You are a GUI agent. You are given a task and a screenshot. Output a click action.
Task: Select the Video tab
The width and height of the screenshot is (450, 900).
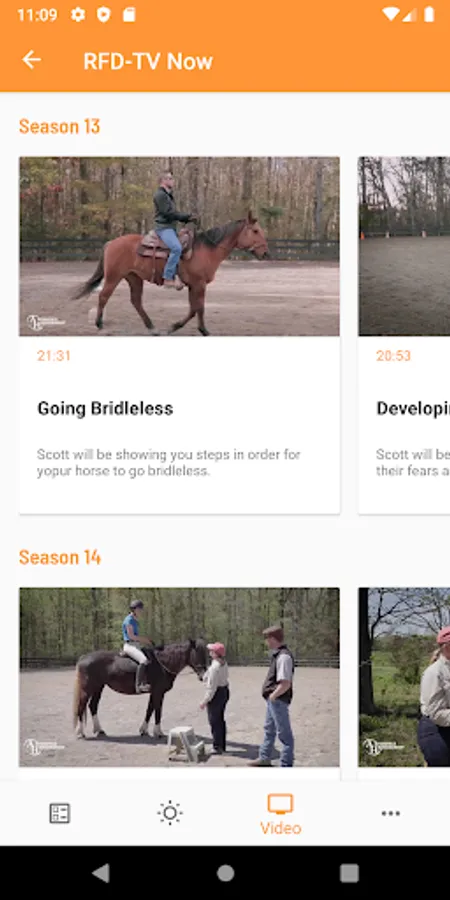pyautogui.click(x=281, y=814)
